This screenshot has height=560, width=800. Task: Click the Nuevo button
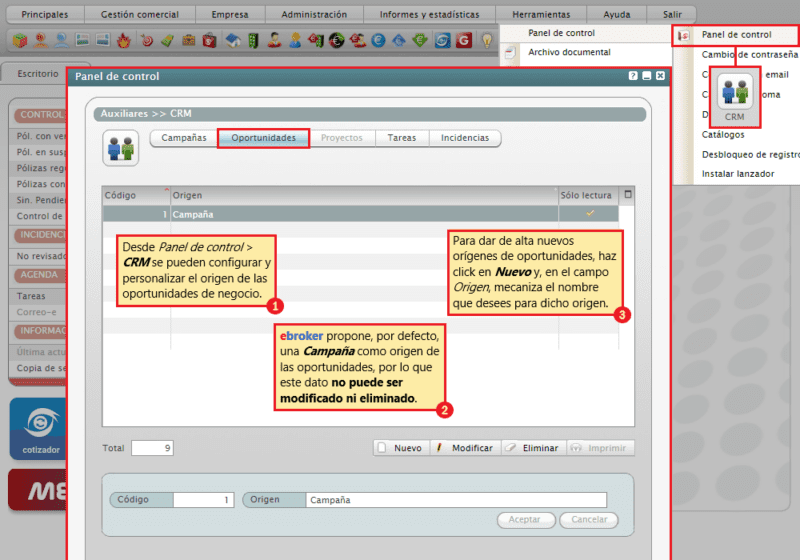pyautogui.click(x=399, y=448)
